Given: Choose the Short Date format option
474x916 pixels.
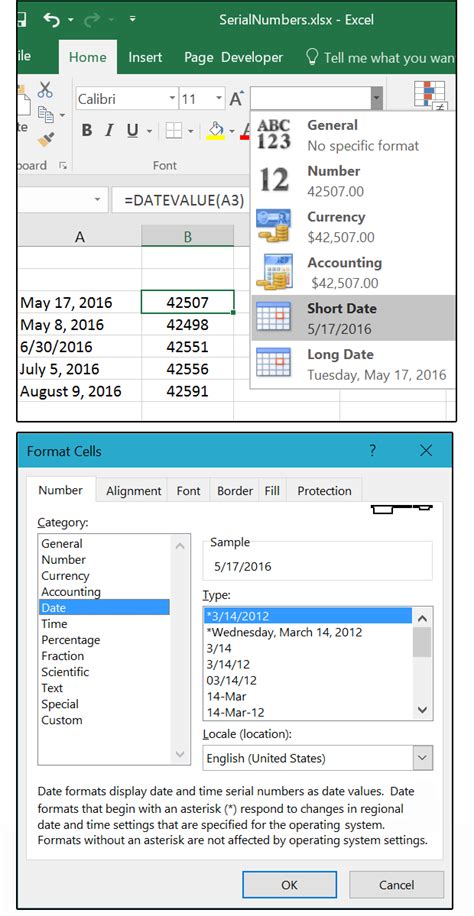Looking at the screenshot, I should (x=353, y=318).
